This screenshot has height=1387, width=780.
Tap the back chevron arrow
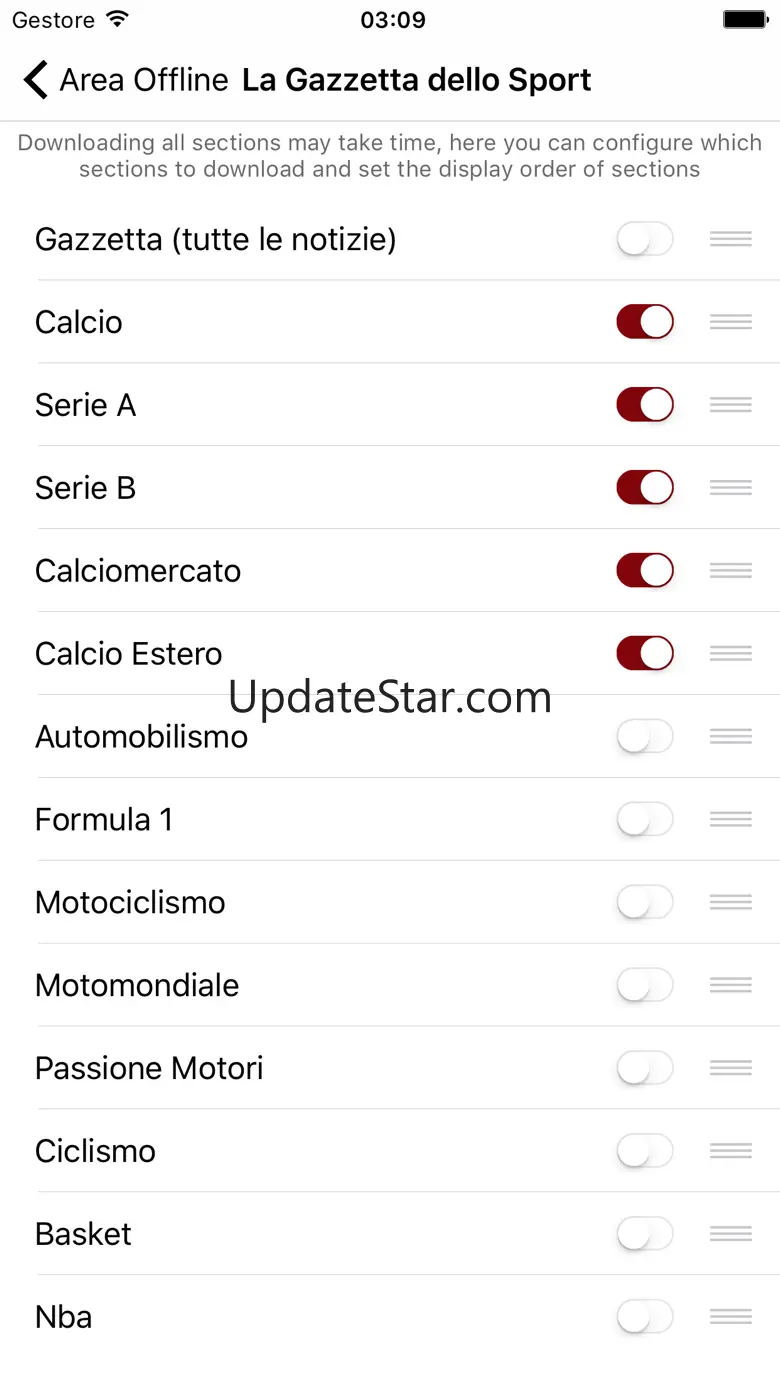click(36, 80)
